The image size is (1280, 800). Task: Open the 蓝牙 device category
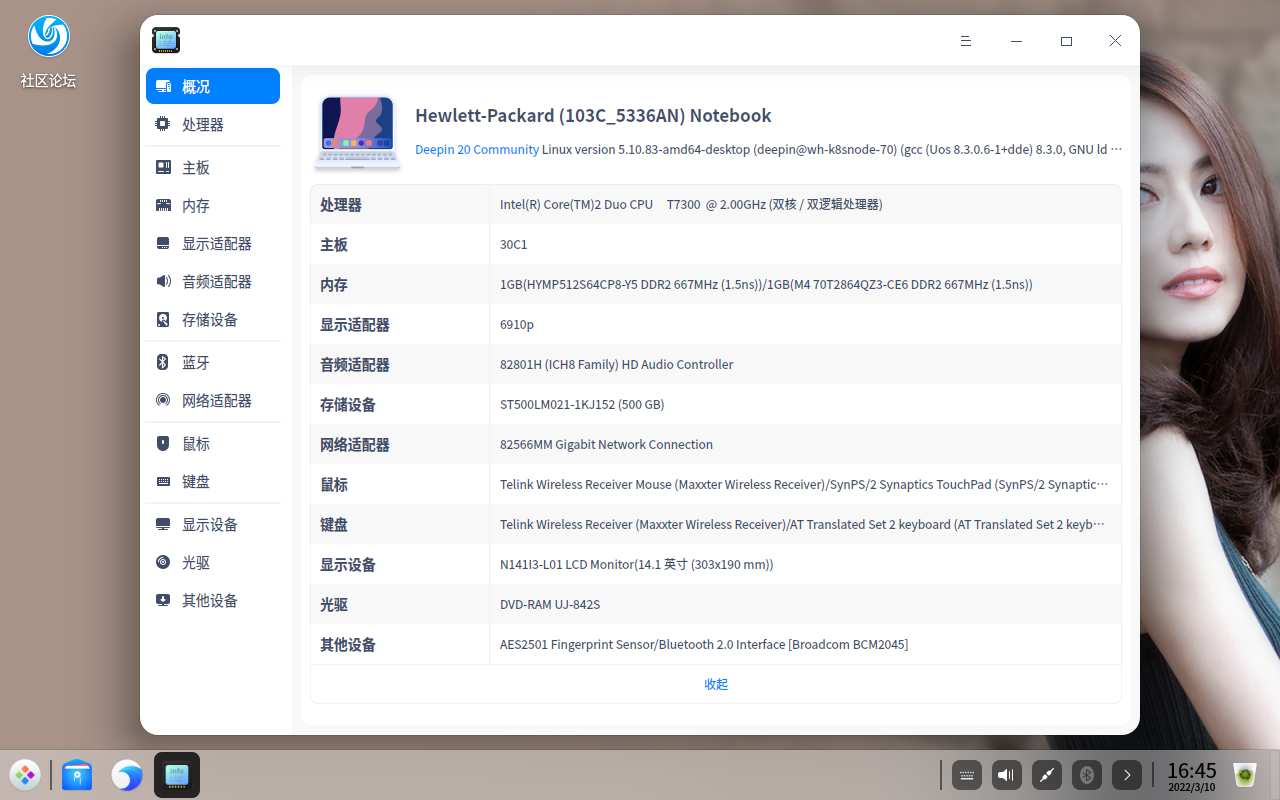194,362
